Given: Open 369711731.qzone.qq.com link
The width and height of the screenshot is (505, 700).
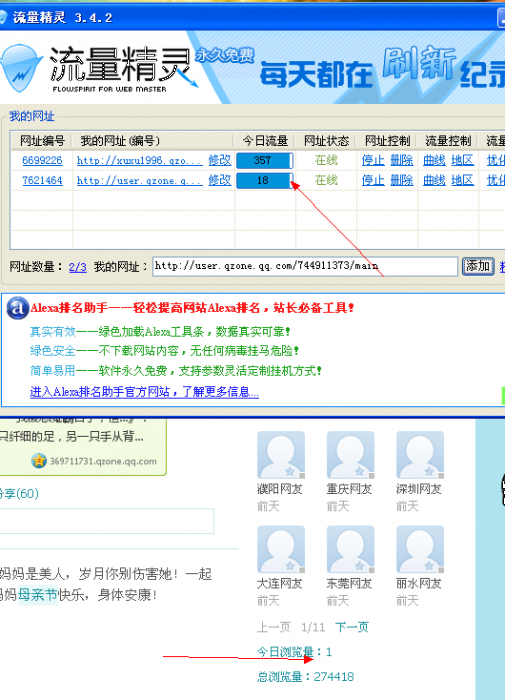Looking at the screenshot, I should (103, 461).
